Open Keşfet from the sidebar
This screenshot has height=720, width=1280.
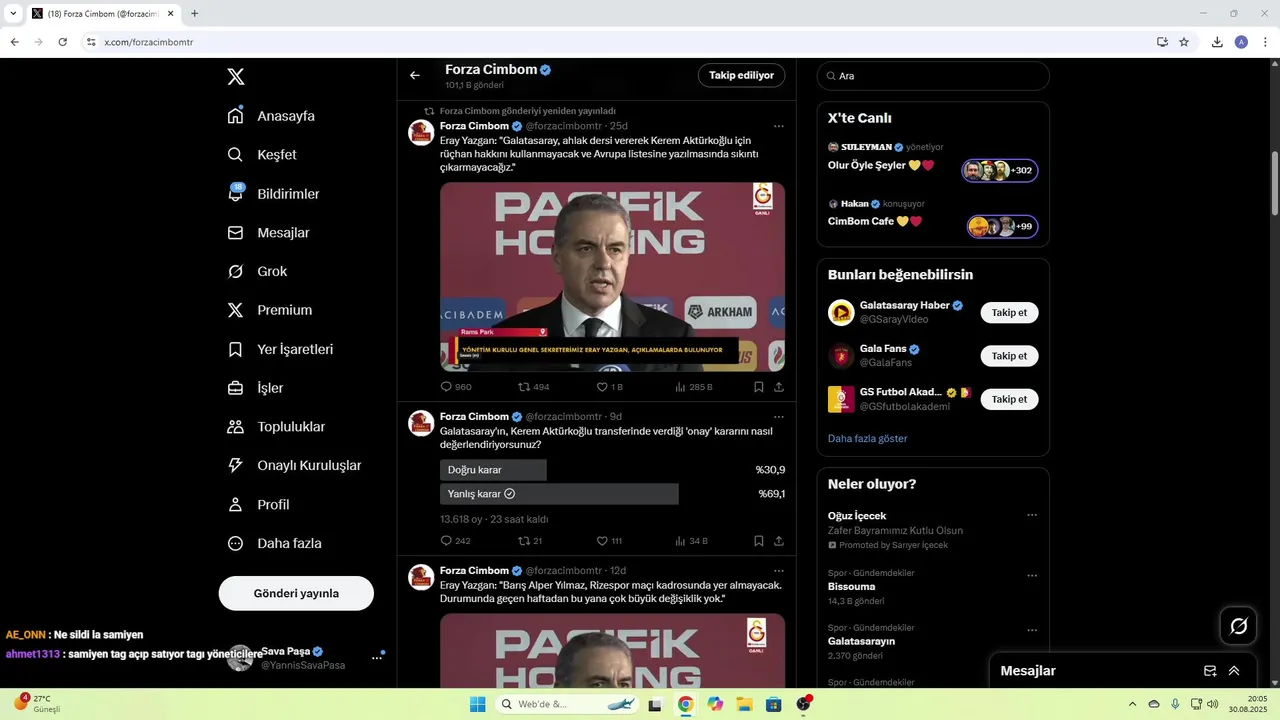pyautogui.click(x=262, y=155)
